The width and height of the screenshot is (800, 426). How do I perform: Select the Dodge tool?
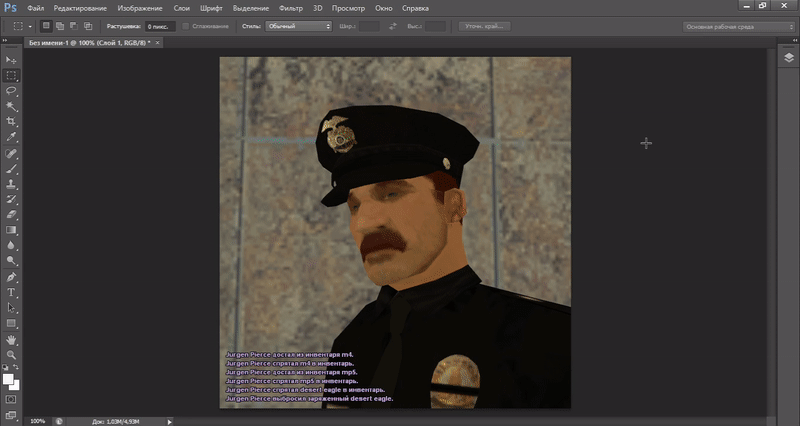pyautogui.click(x=11, y=261)
